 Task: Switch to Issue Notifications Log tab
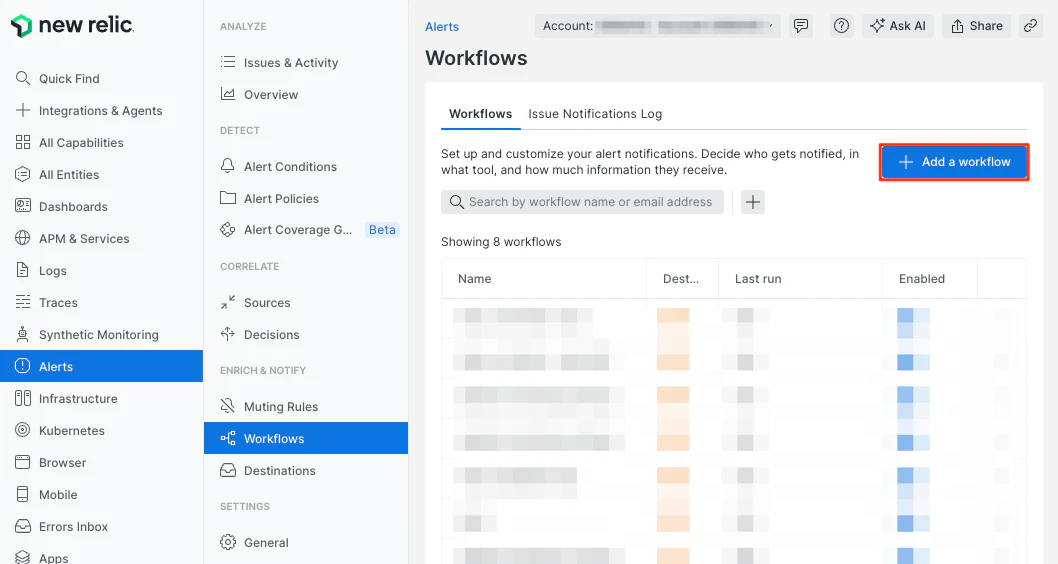[595, 114]
